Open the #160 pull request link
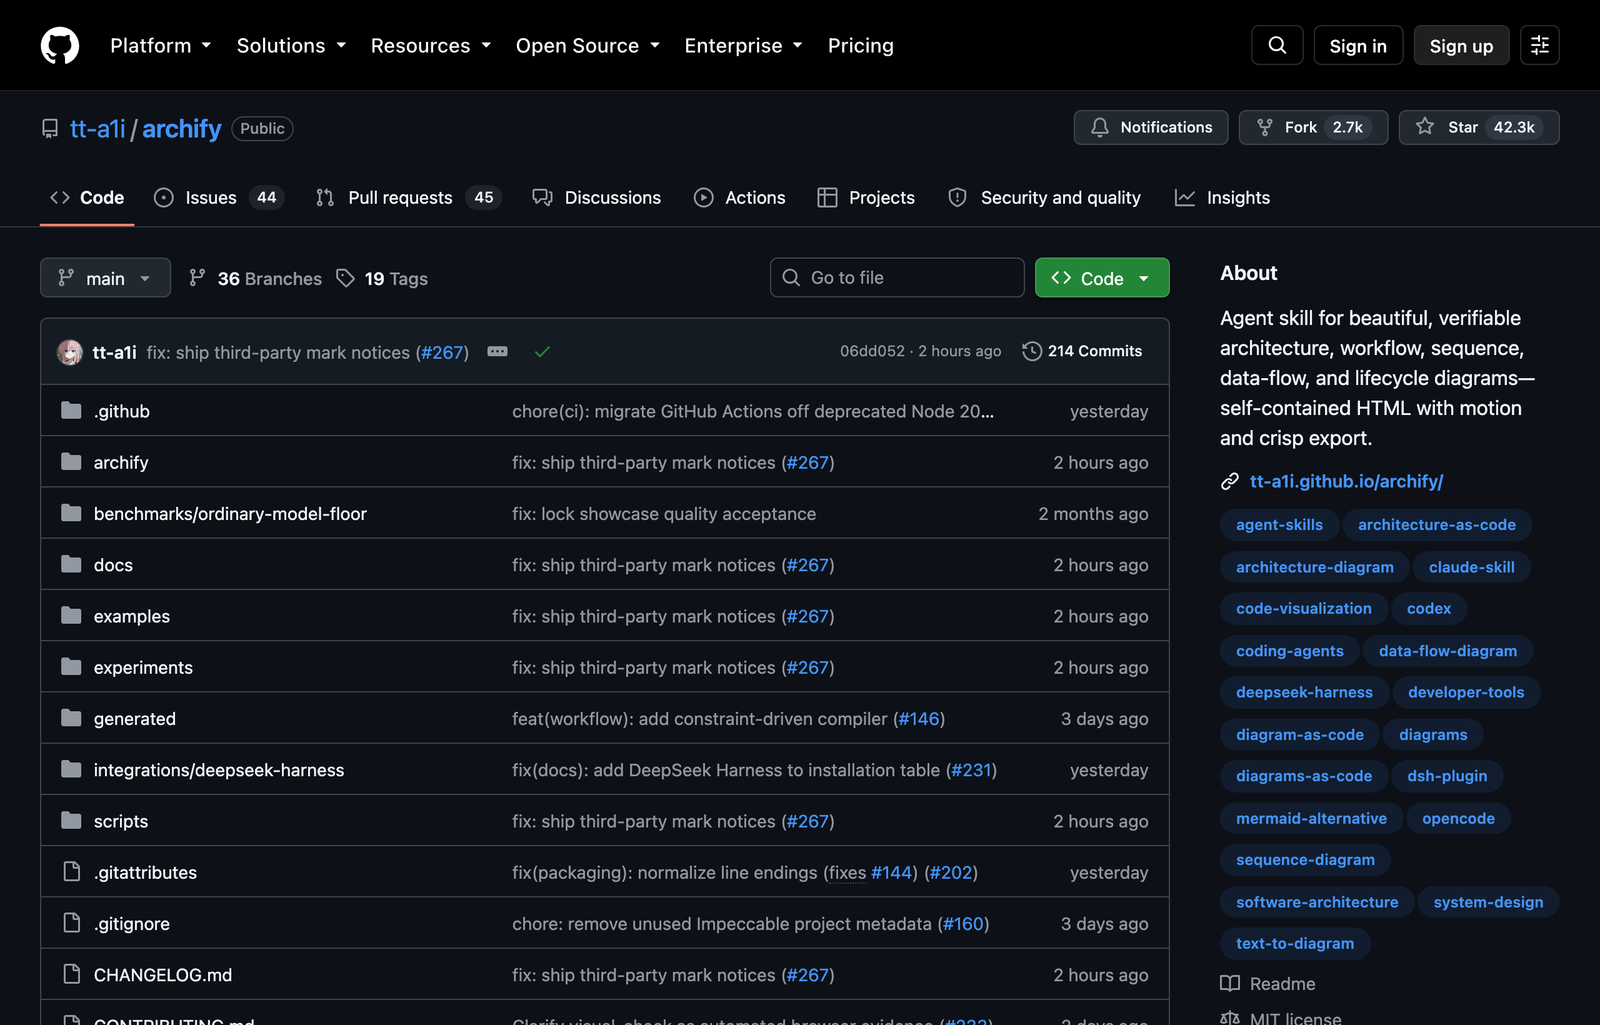 point(964,923)
